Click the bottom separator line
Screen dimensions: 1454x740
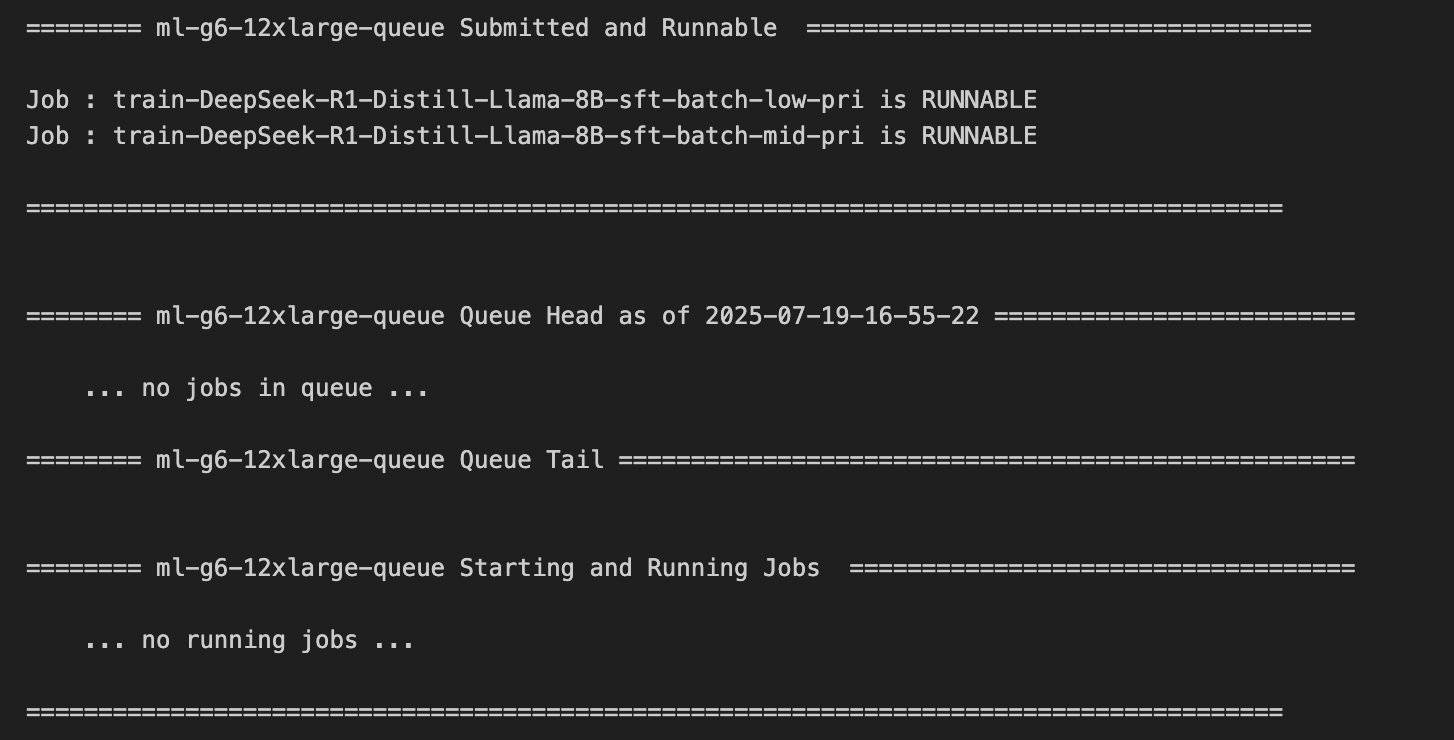[654, 712]
